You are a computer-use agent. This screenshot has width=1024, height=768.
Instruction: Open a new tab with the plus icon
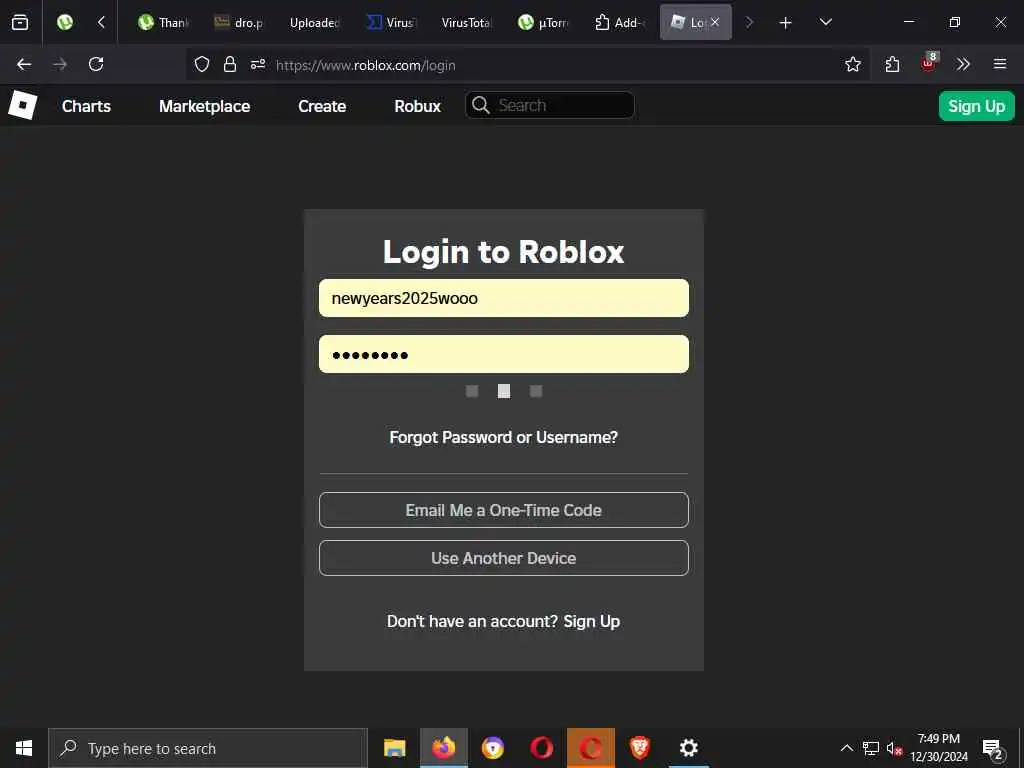[x=786, y=23]
